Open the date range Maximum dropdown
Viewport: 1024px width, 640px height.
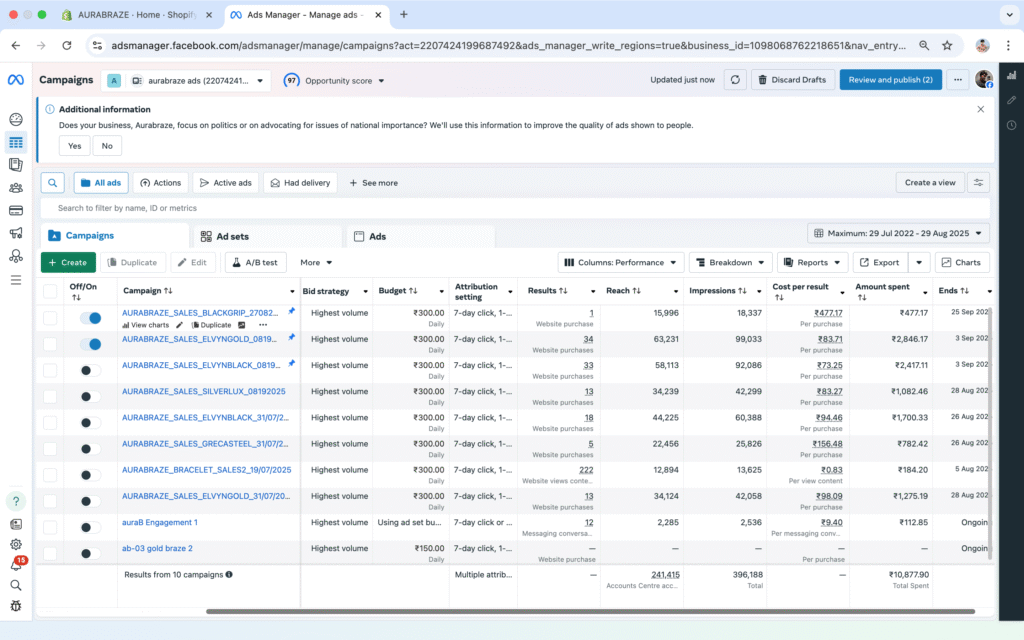(x=898, y=233)
